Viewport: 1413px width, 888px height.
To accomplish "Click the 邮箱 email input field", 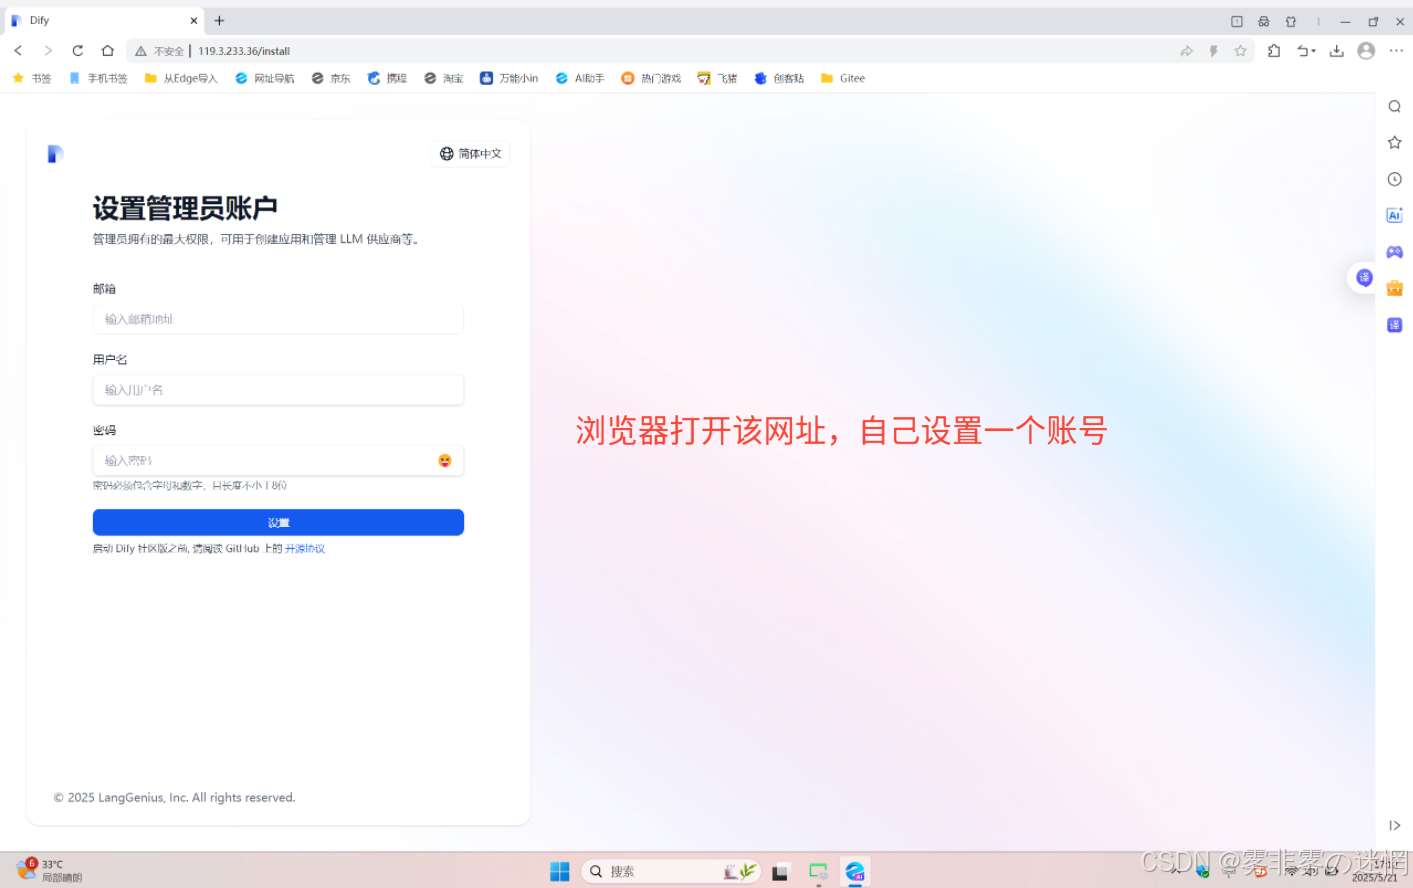I will [x=278, y=319].
